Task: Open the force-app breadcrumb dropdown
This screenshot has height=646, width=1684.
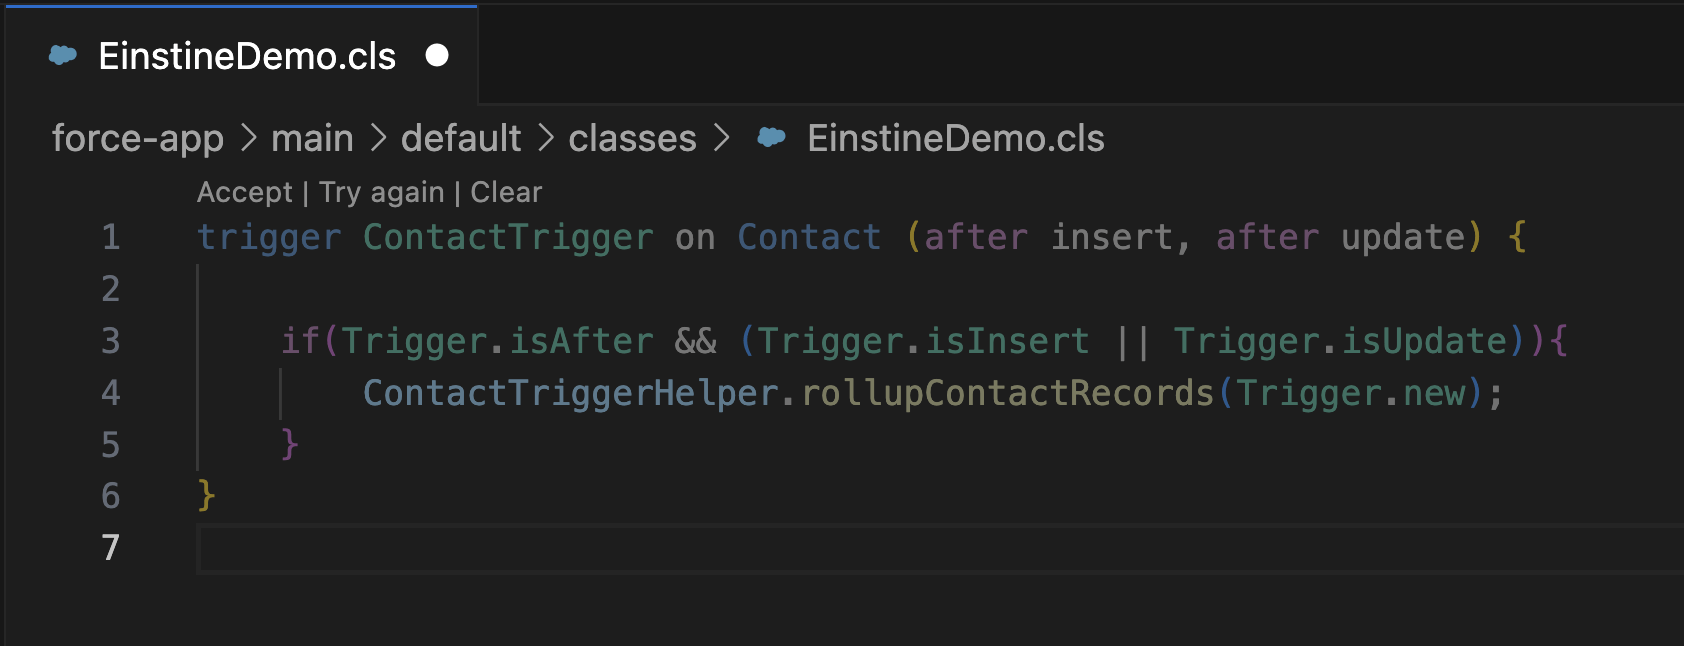Action: tap(137, 139)
